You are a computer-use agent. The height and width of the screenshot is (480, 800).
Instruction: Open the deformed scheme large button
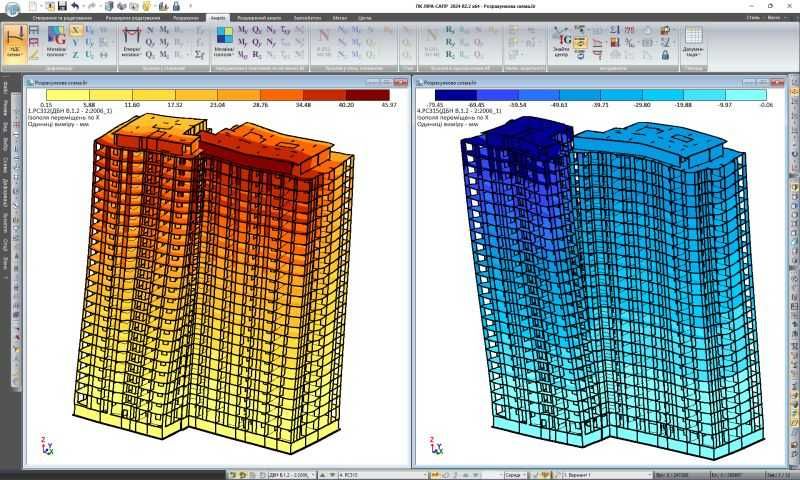(x=15, y=42)
